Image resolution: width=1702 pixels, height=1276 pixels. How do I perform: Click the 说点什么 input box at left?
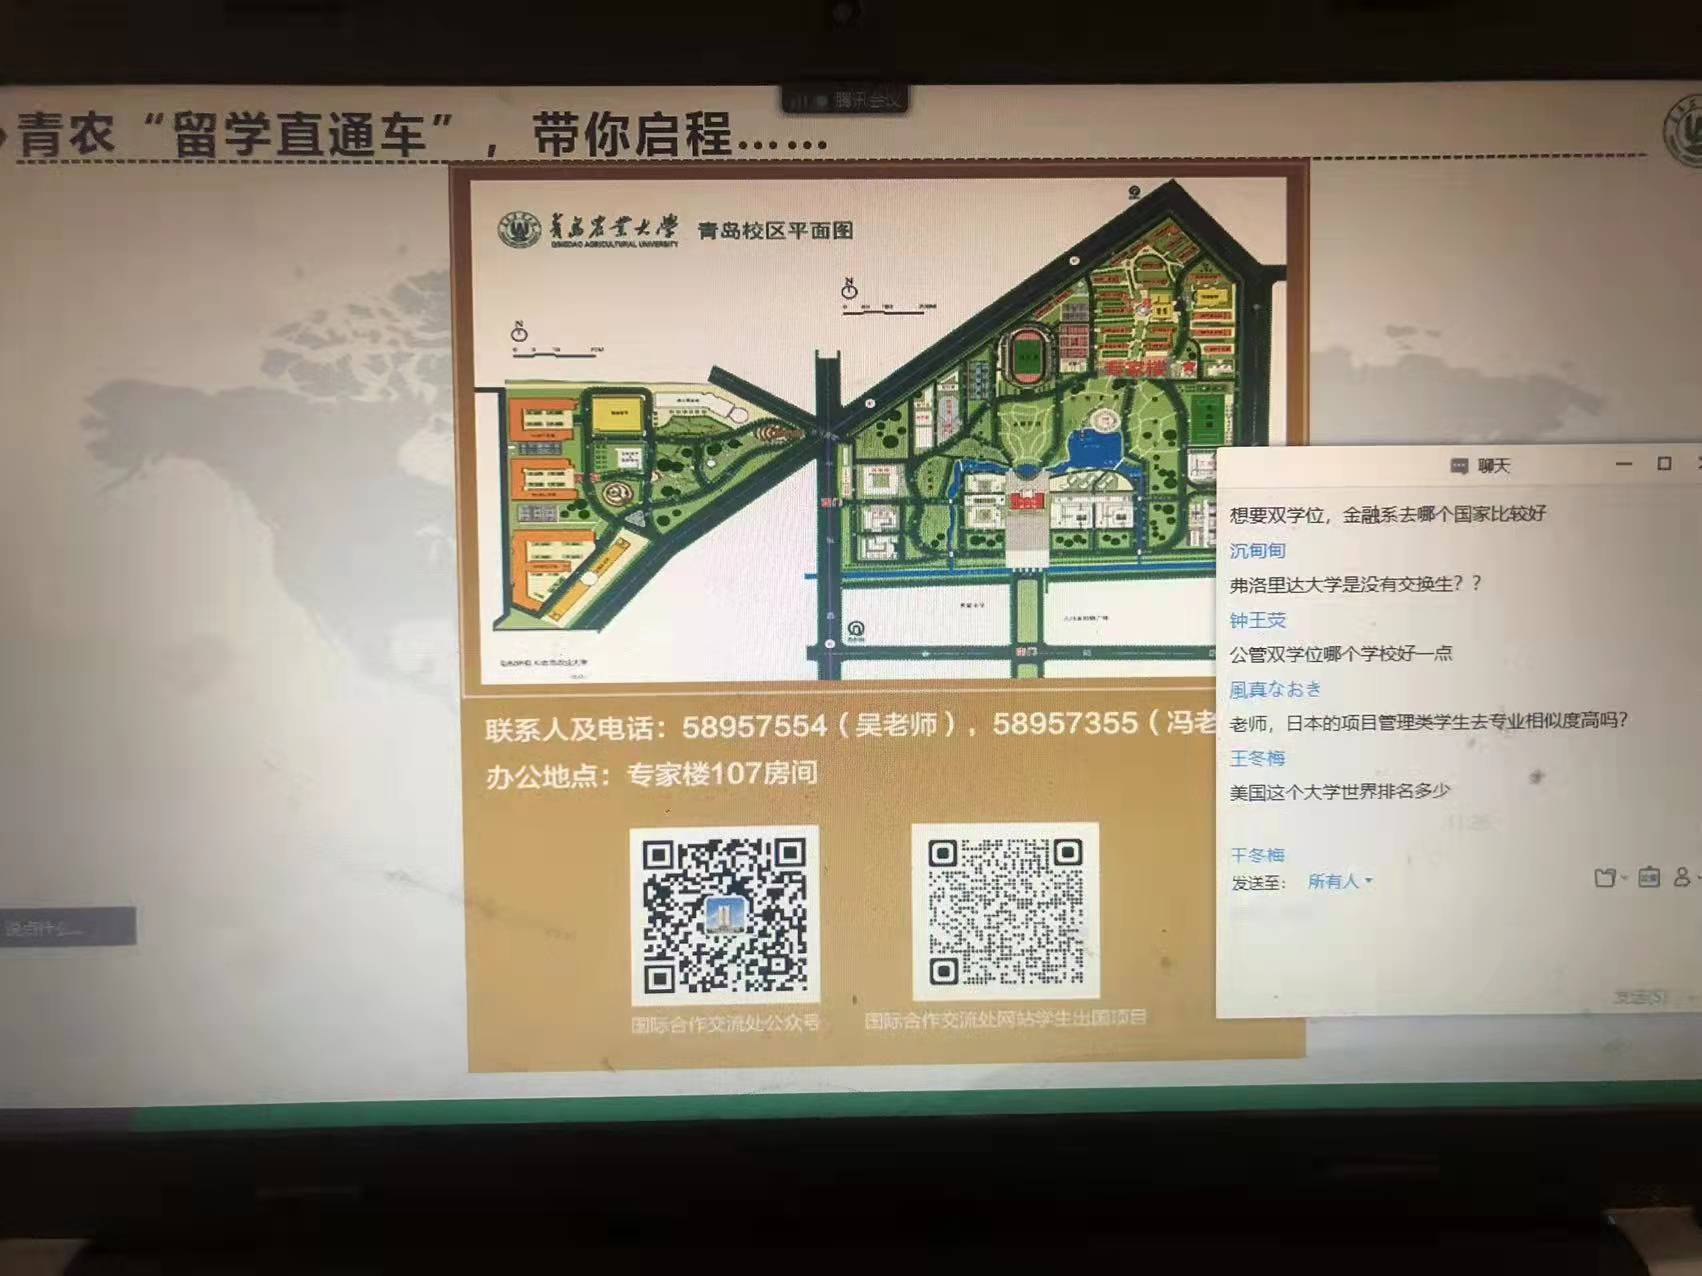[66, 927]
